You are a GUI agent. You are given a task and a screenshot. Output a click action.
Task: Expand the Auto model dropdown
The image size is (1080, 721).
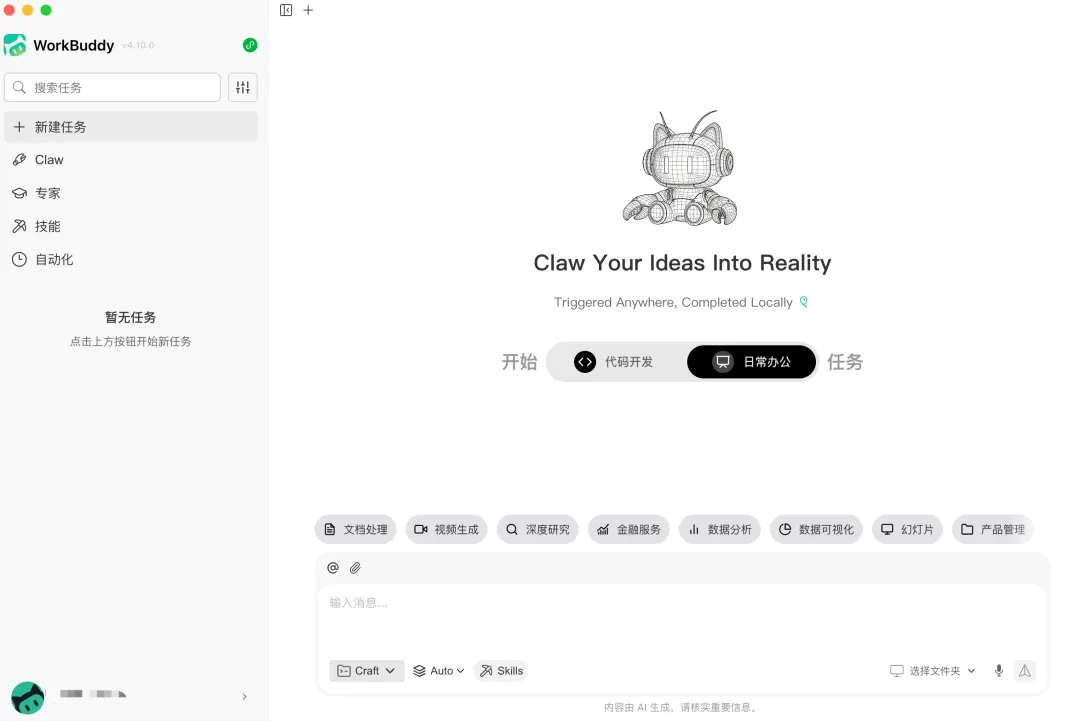(439, 671)
